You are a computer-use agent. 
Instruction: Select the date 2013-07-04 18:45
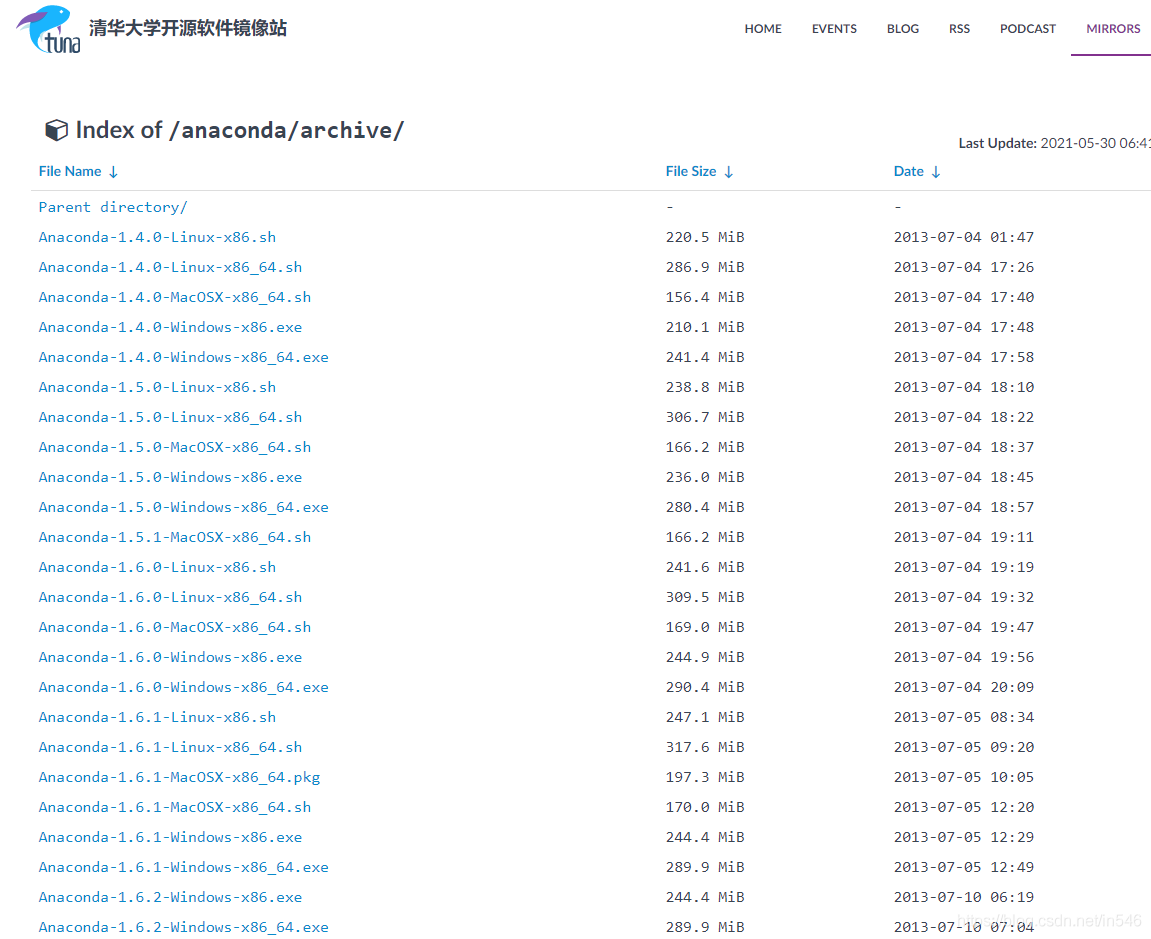coord(964,477)
